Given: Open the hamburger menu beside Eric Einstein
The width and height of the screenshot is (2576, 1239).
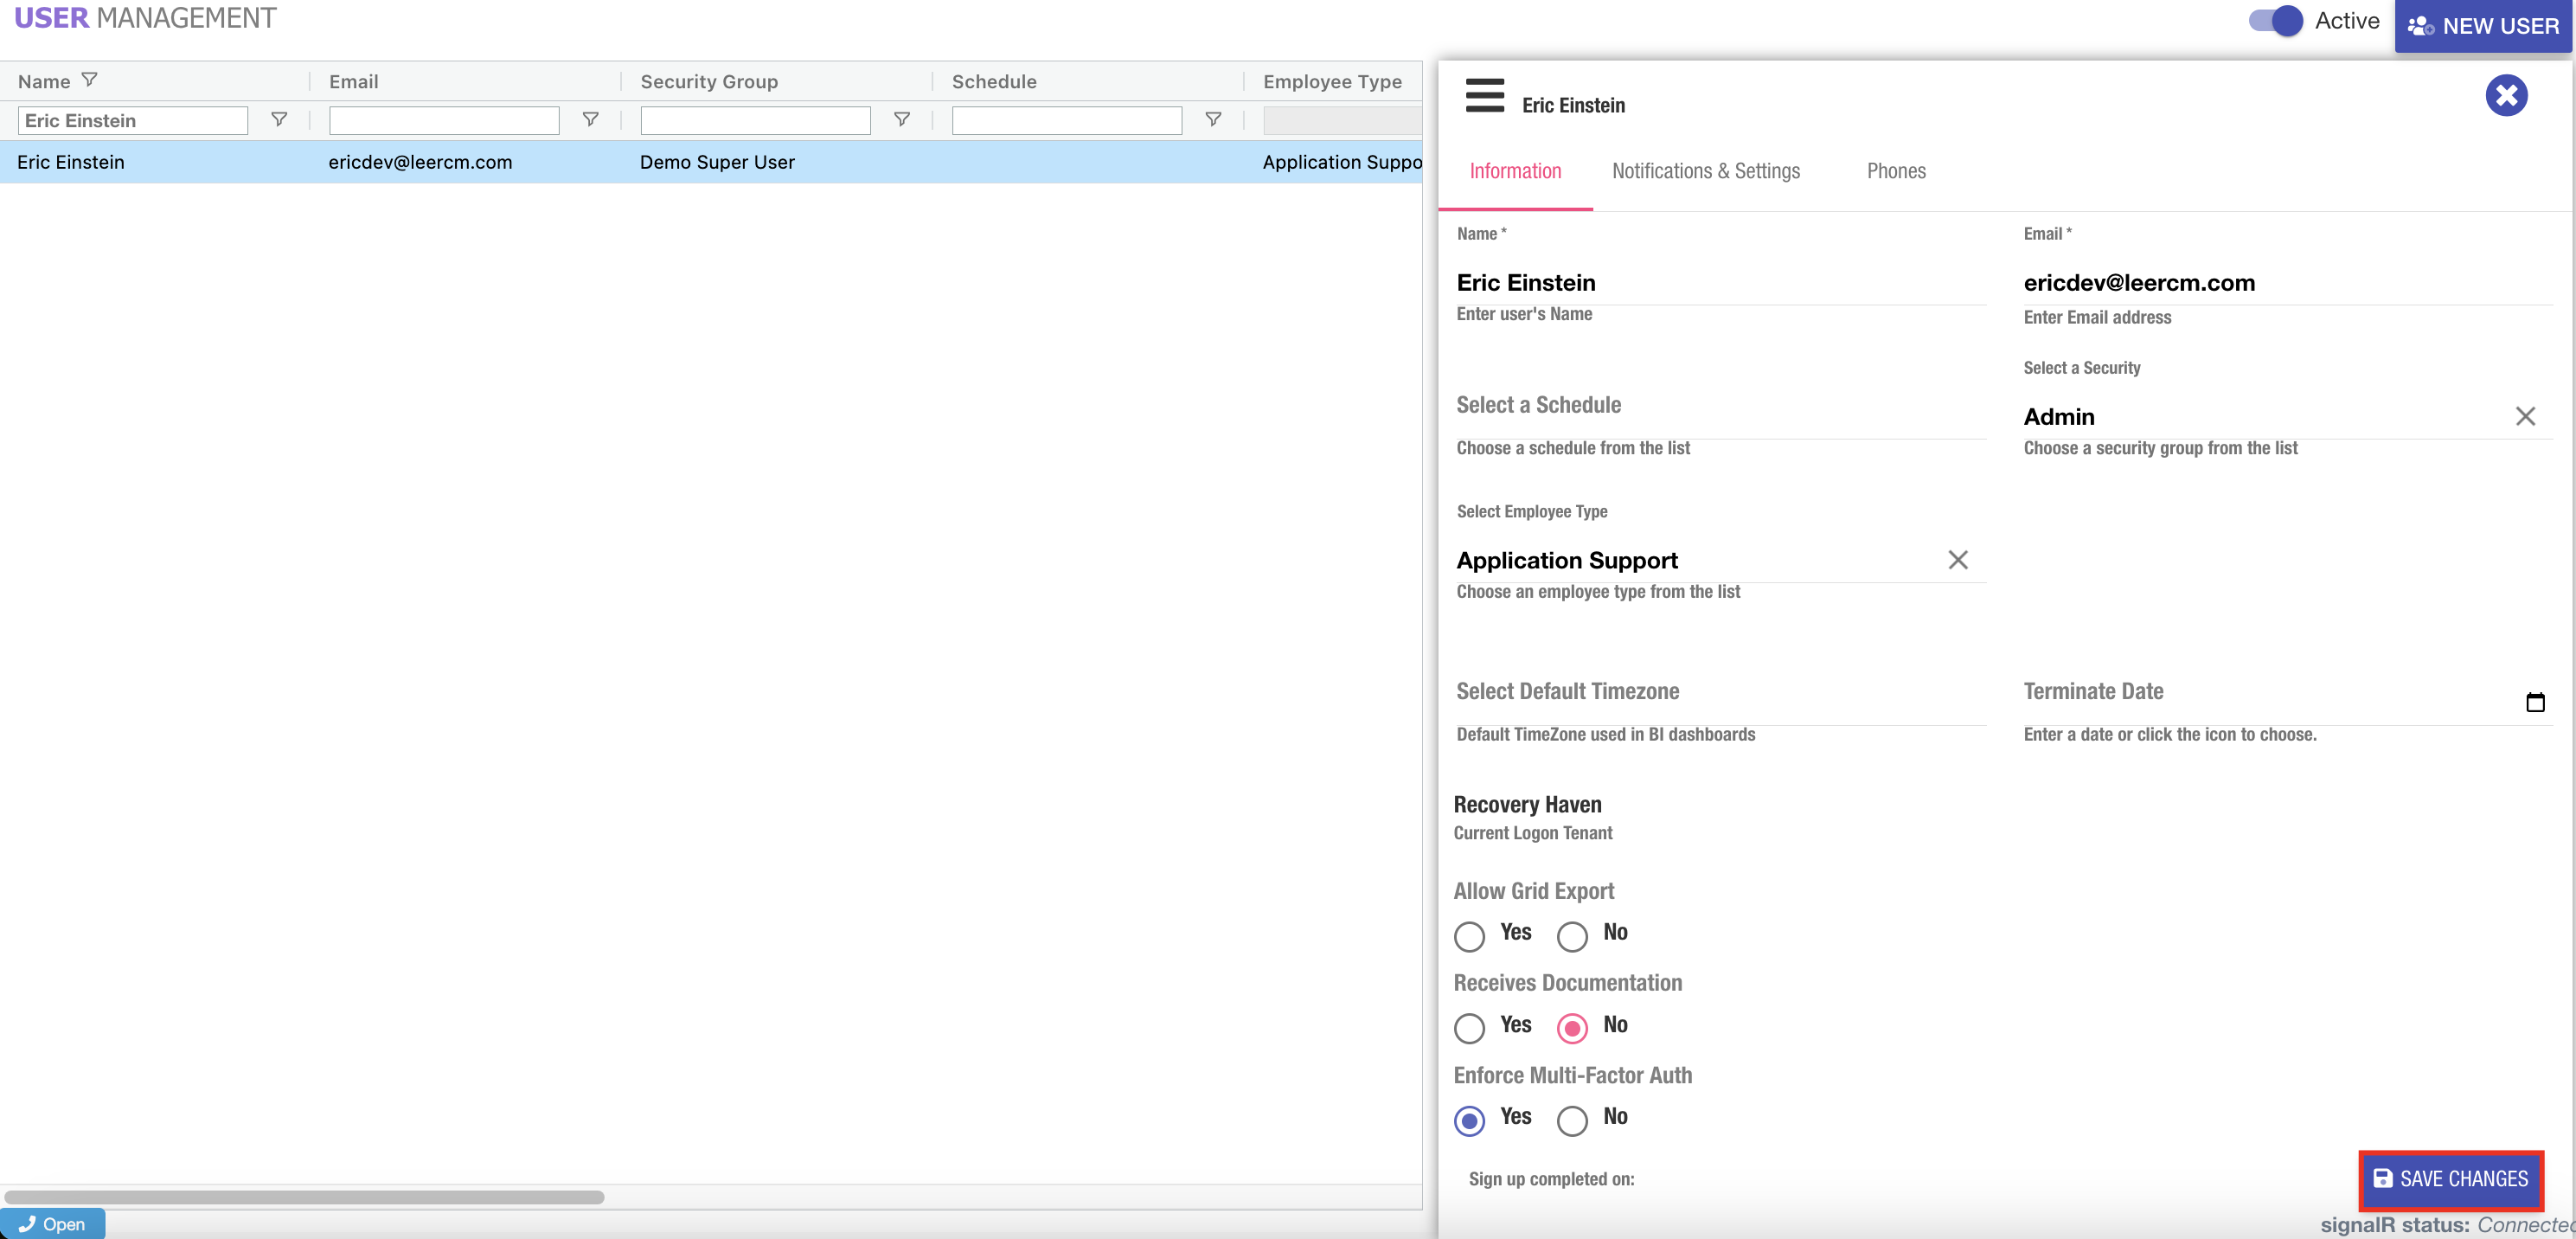Looking at the screenshot, I should (x=1484, y=96).
